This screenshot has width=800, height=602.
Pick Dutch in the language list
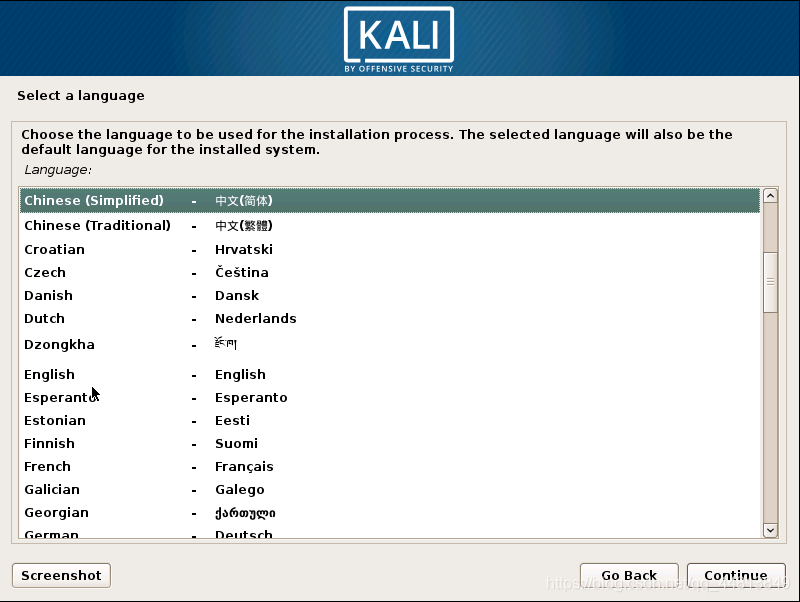[x=390, y=318]
